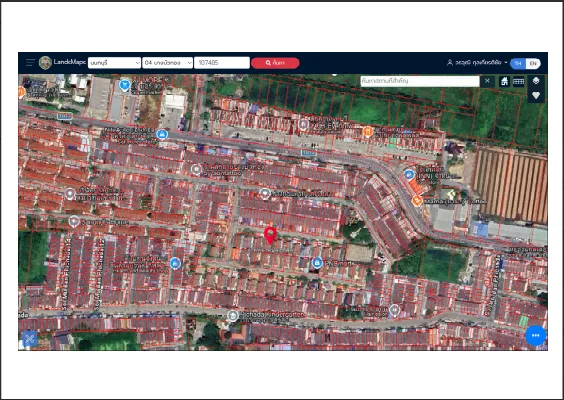Open the hamburger menu beside LandsMaps logo
This screenshot has width=564, height=400.
tap(30, 63)
